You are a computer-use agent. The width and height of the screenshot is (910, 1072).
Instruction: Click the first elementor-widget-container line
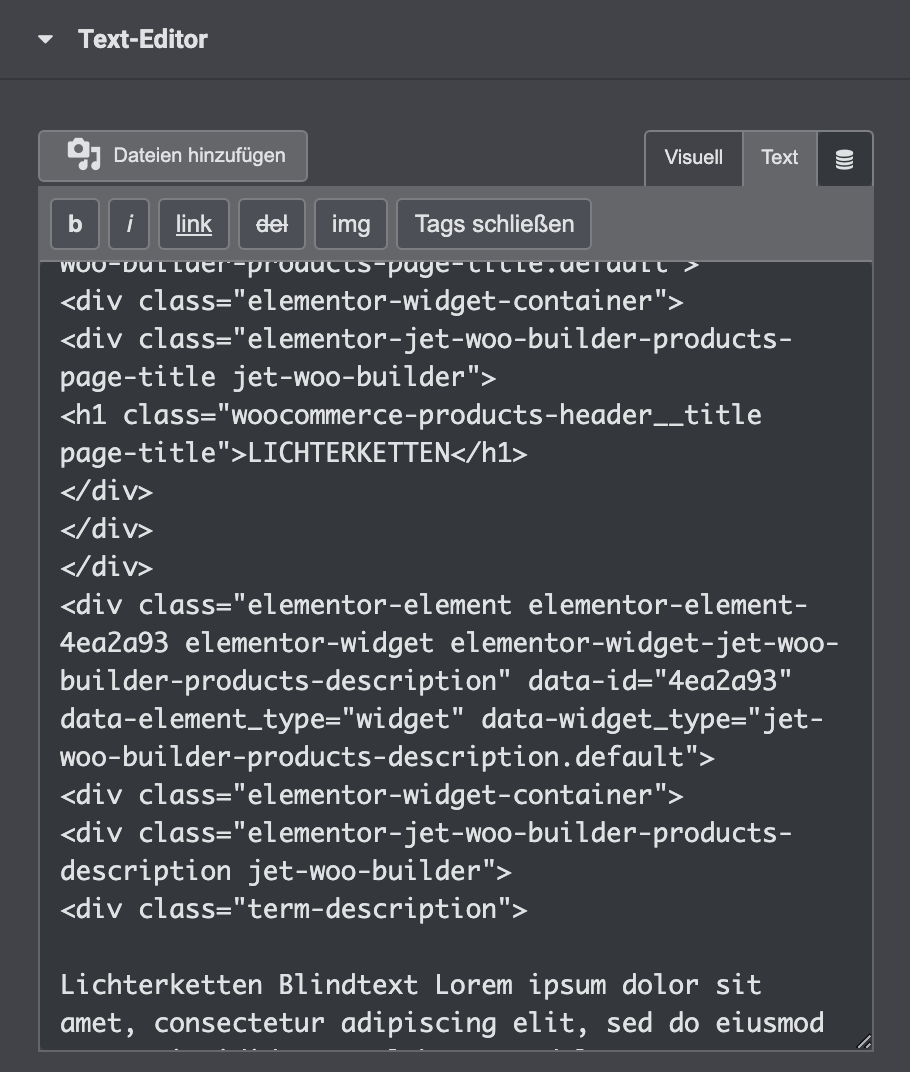point(372,302)
